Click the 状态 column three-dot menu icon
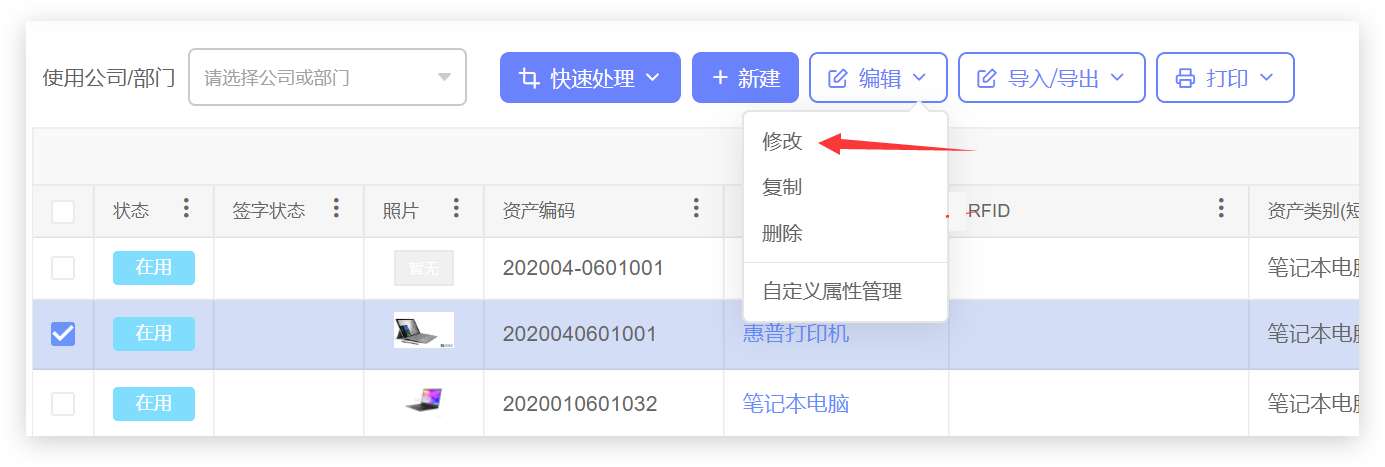This screenshot has height=467, width=1385. (186, 208)
